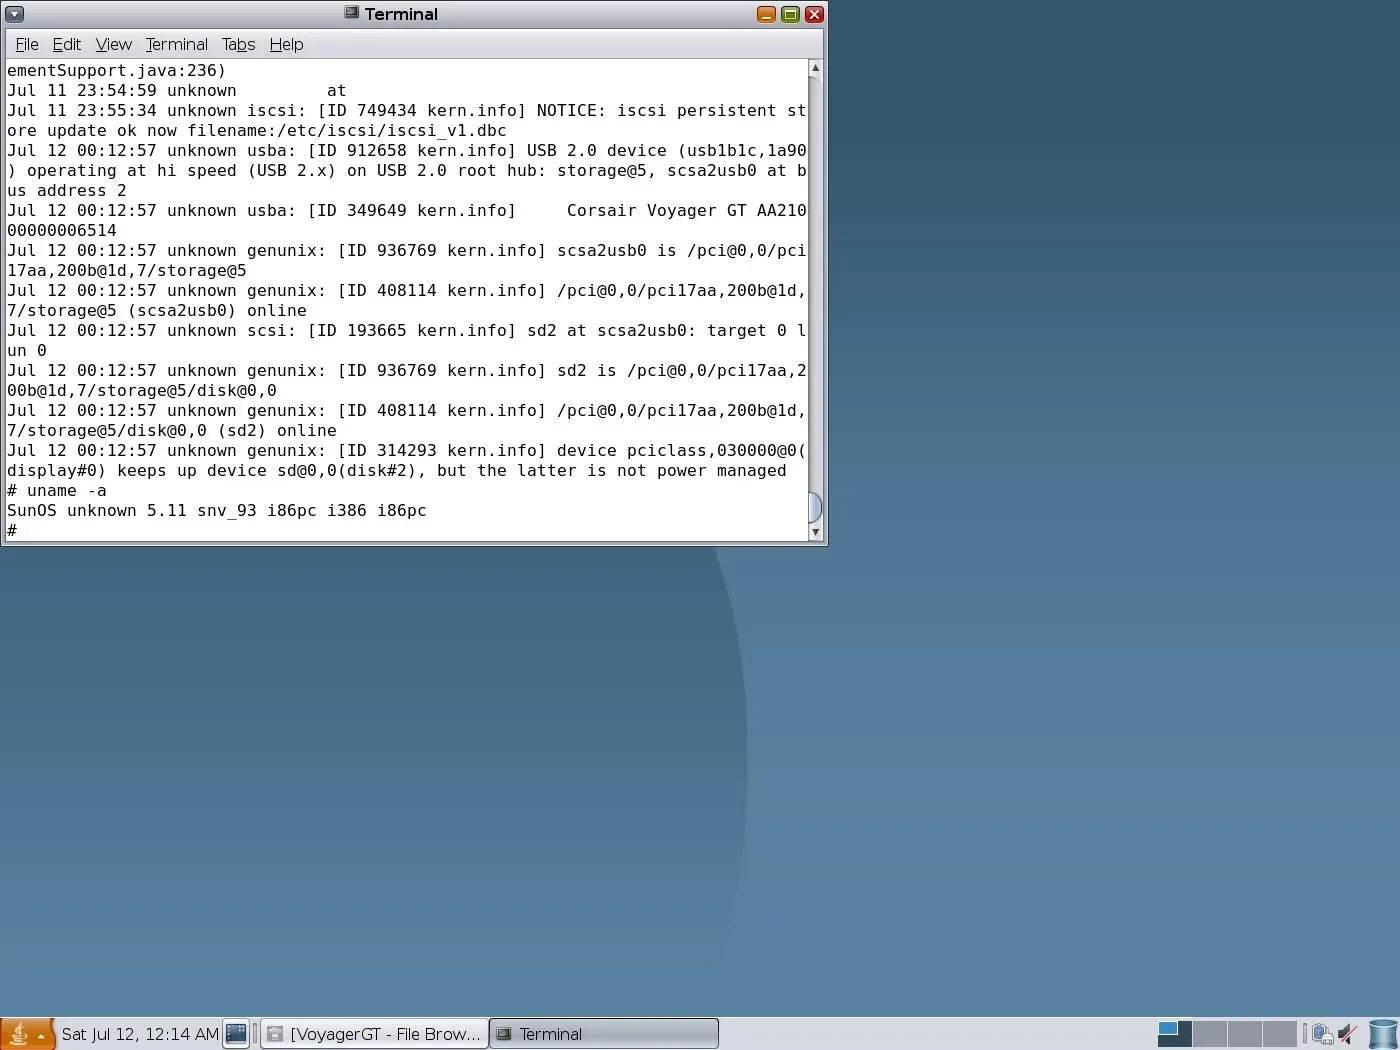This screenshot has width=1400, height=1050.
Task: Click the muted volume speaker icon
Action: pyautogui.click(x=1348, y=1034)
